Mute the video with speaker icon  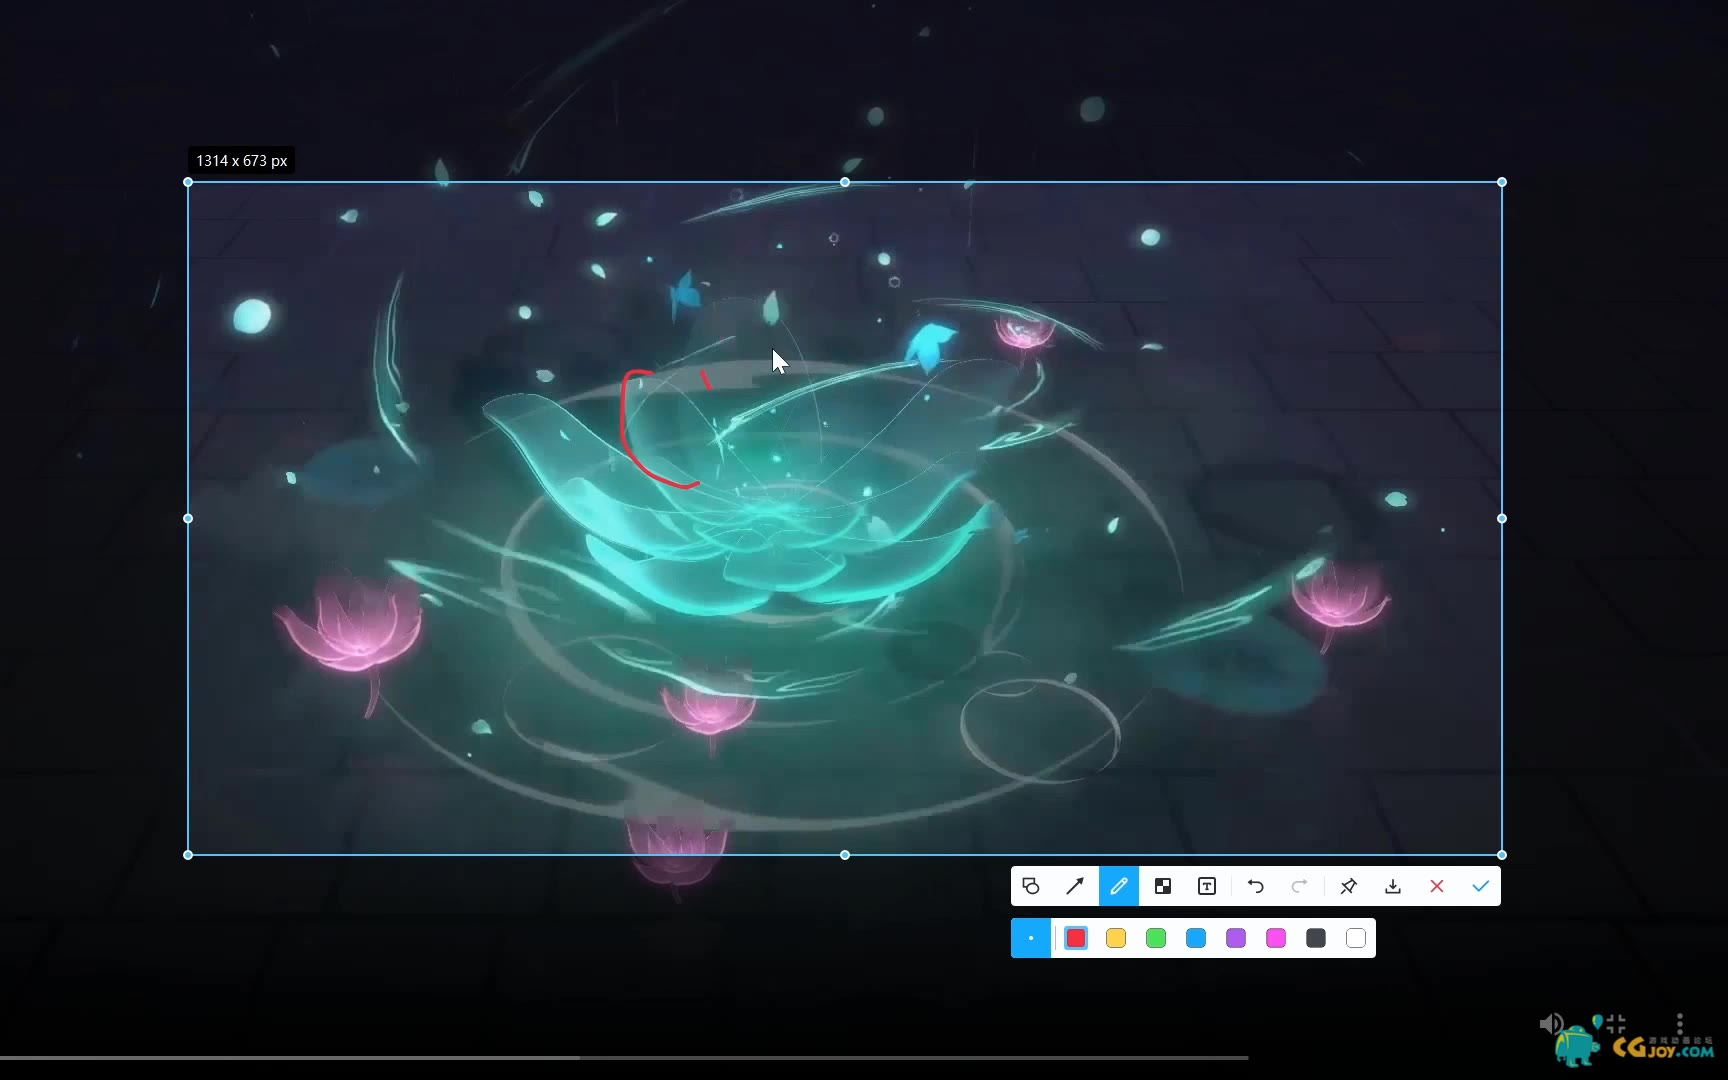point(1550,1023)
